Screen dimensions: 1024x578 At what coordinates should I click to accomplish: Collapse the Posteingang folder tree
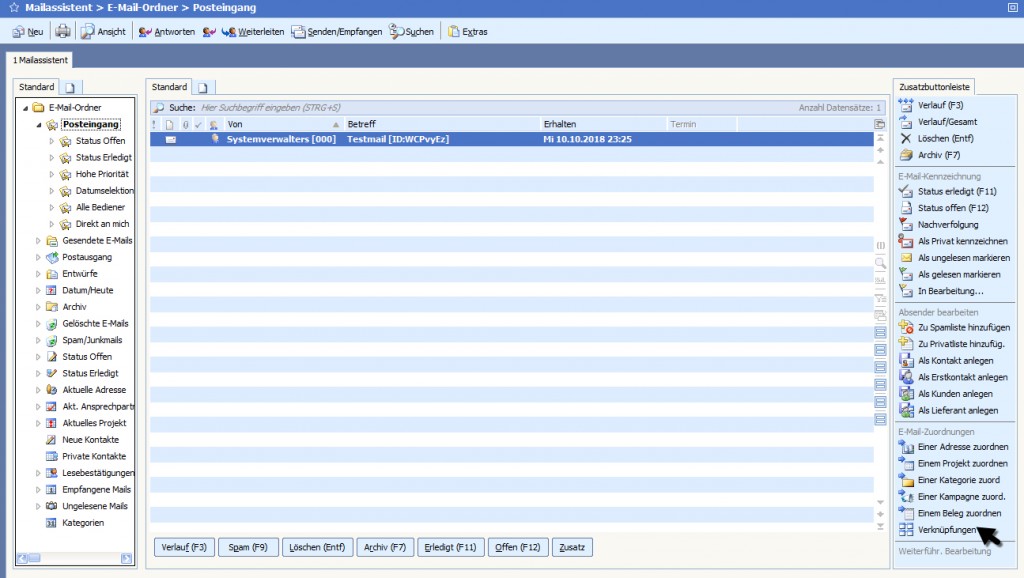click(39, 125)
